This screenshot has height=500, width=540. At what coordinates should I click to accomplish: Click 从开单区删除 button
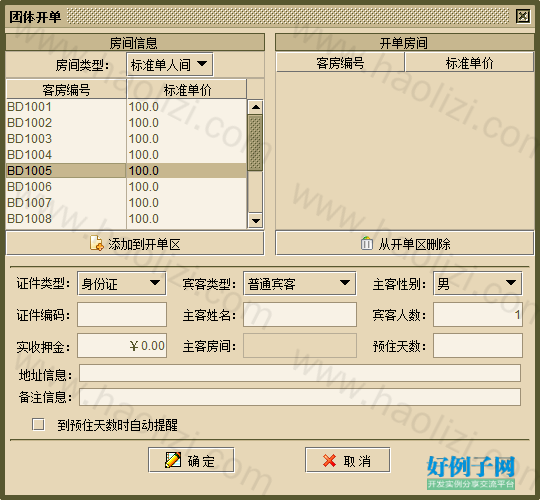point(405,243)
